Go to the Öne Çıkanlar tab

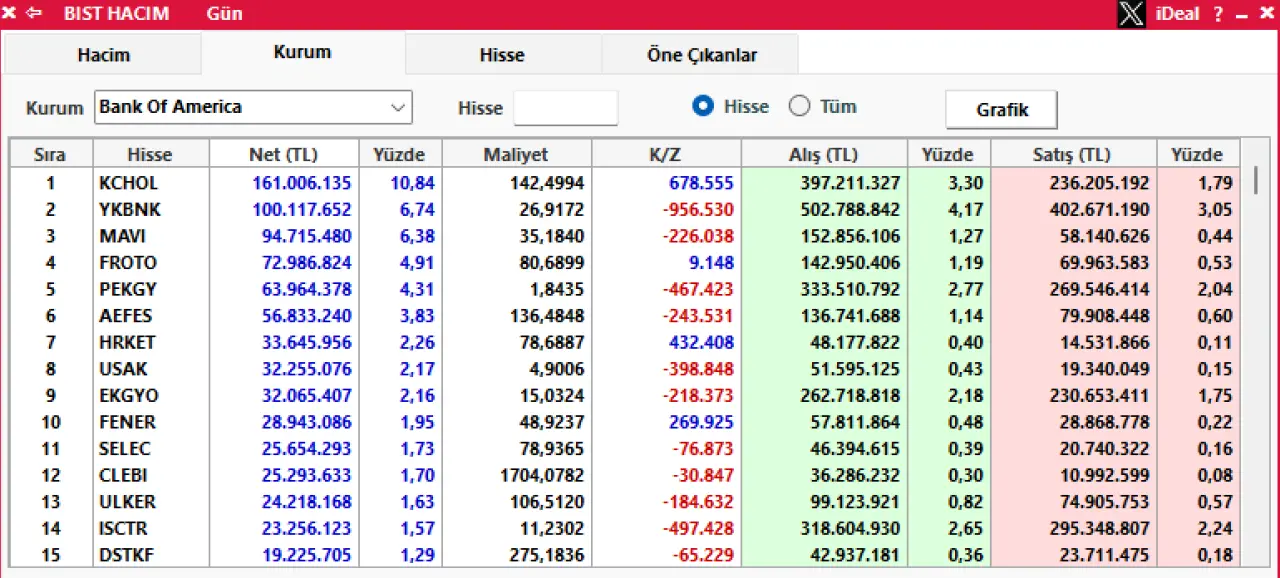point(702,55)
